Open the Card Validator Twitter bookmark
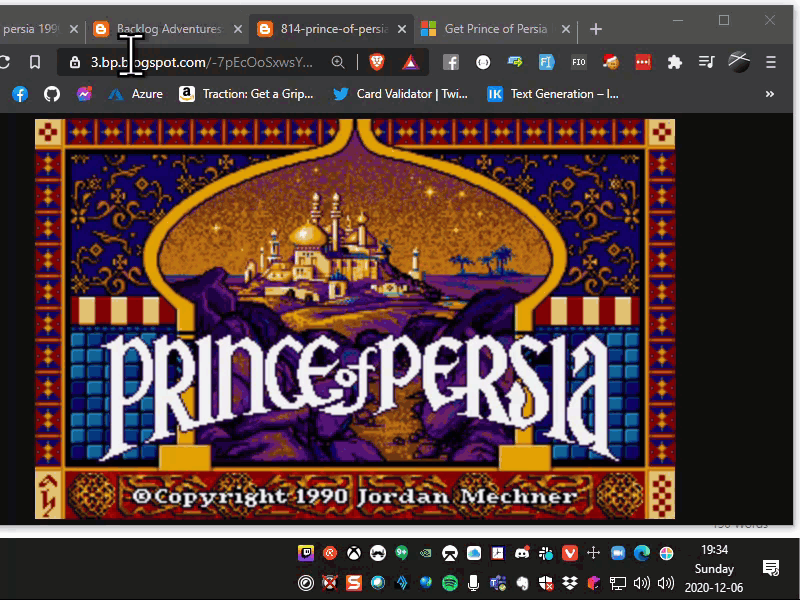 pyautogui.click(x=400, y=94)
